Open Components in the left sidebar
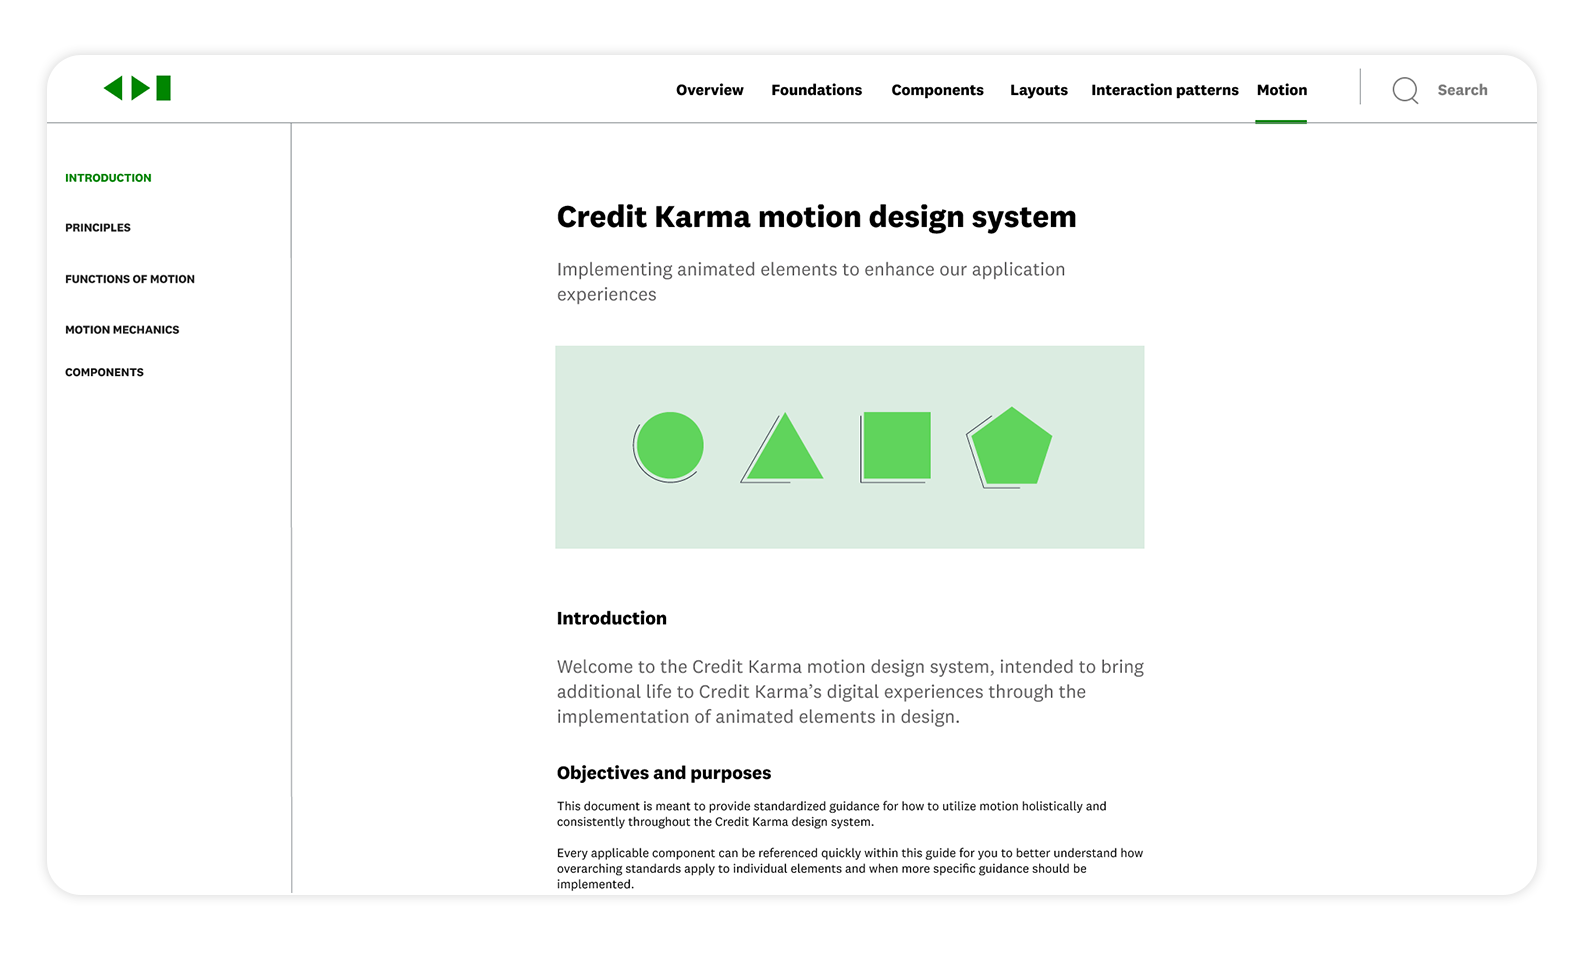The height and width of the screenshot is (953, 1581). coord(104,372)
